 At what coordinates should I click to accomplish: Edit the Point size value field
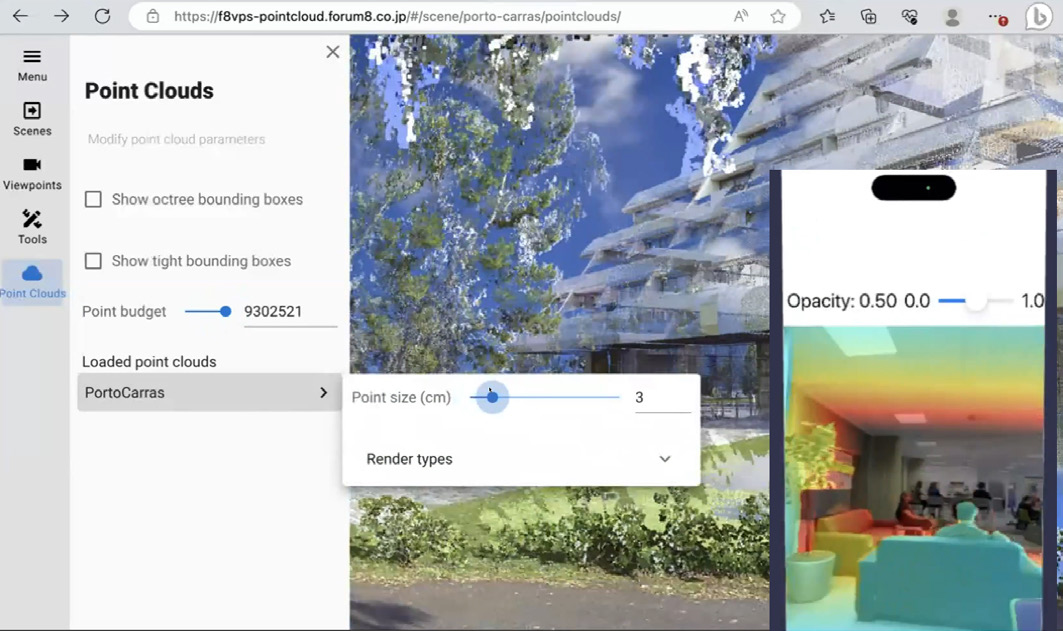click(x=662, y=398)
